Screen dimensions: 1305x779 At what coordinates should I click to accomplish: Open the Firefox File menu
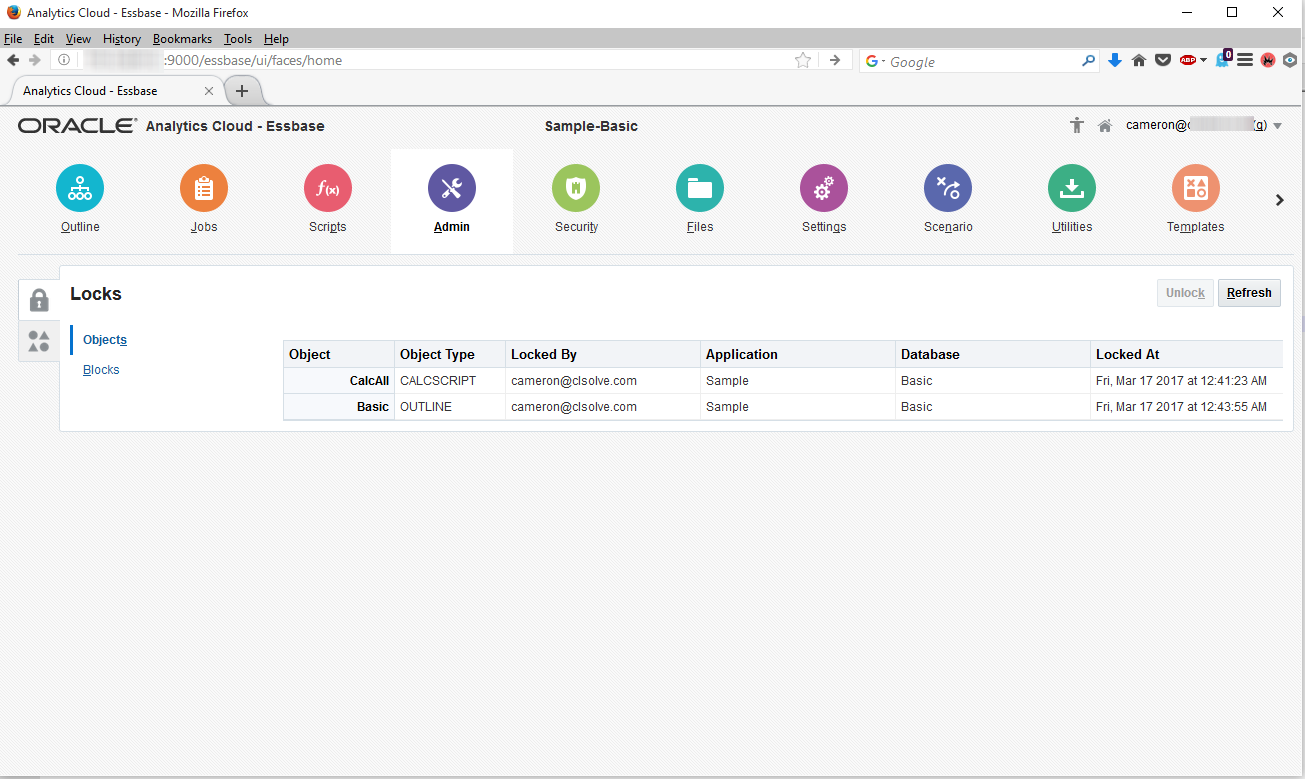13,39
